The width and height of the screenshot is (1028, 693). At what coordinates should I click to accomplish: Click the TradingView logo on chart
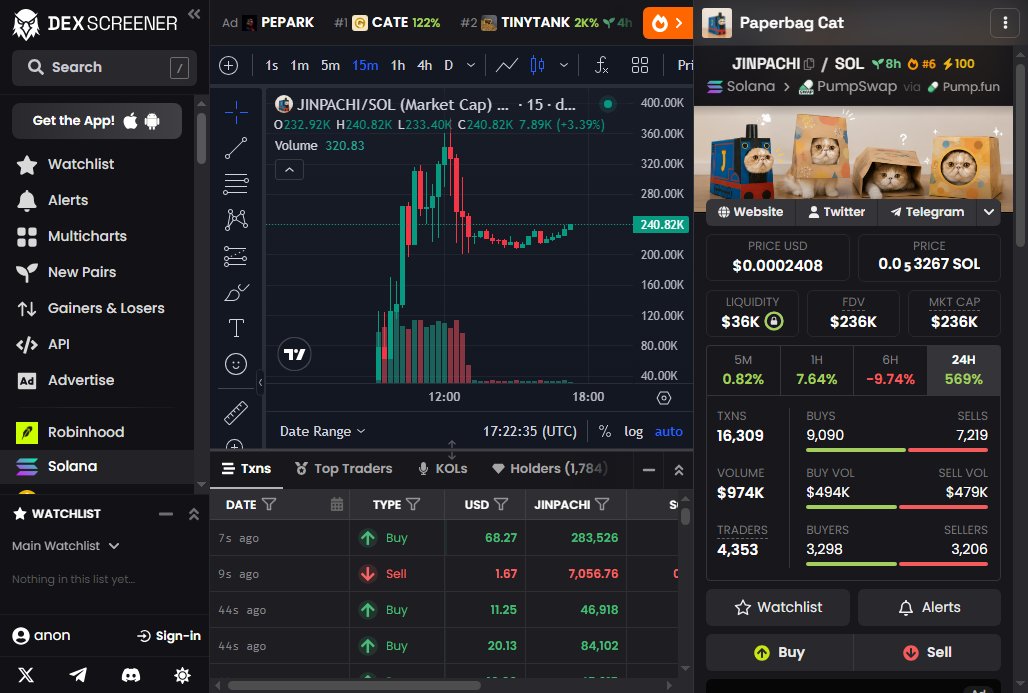pos(294,354)
